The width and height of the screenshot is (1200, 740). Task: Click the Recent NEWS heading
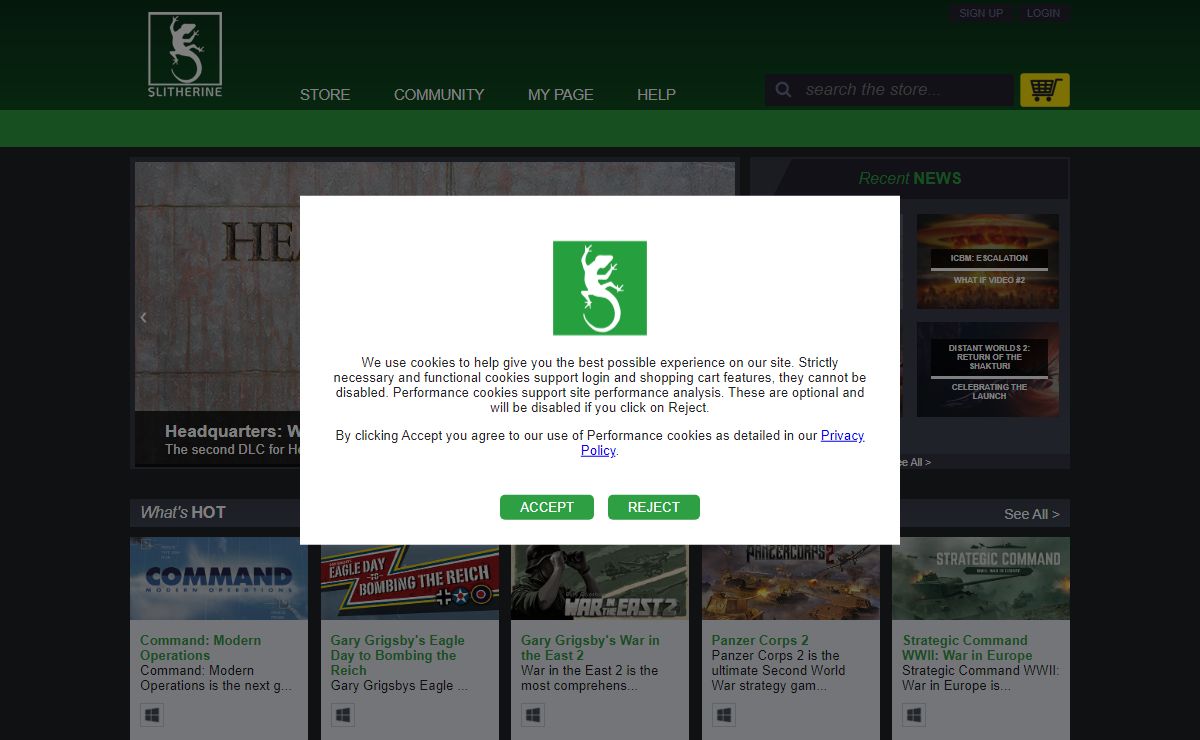(x=910, y=178)
